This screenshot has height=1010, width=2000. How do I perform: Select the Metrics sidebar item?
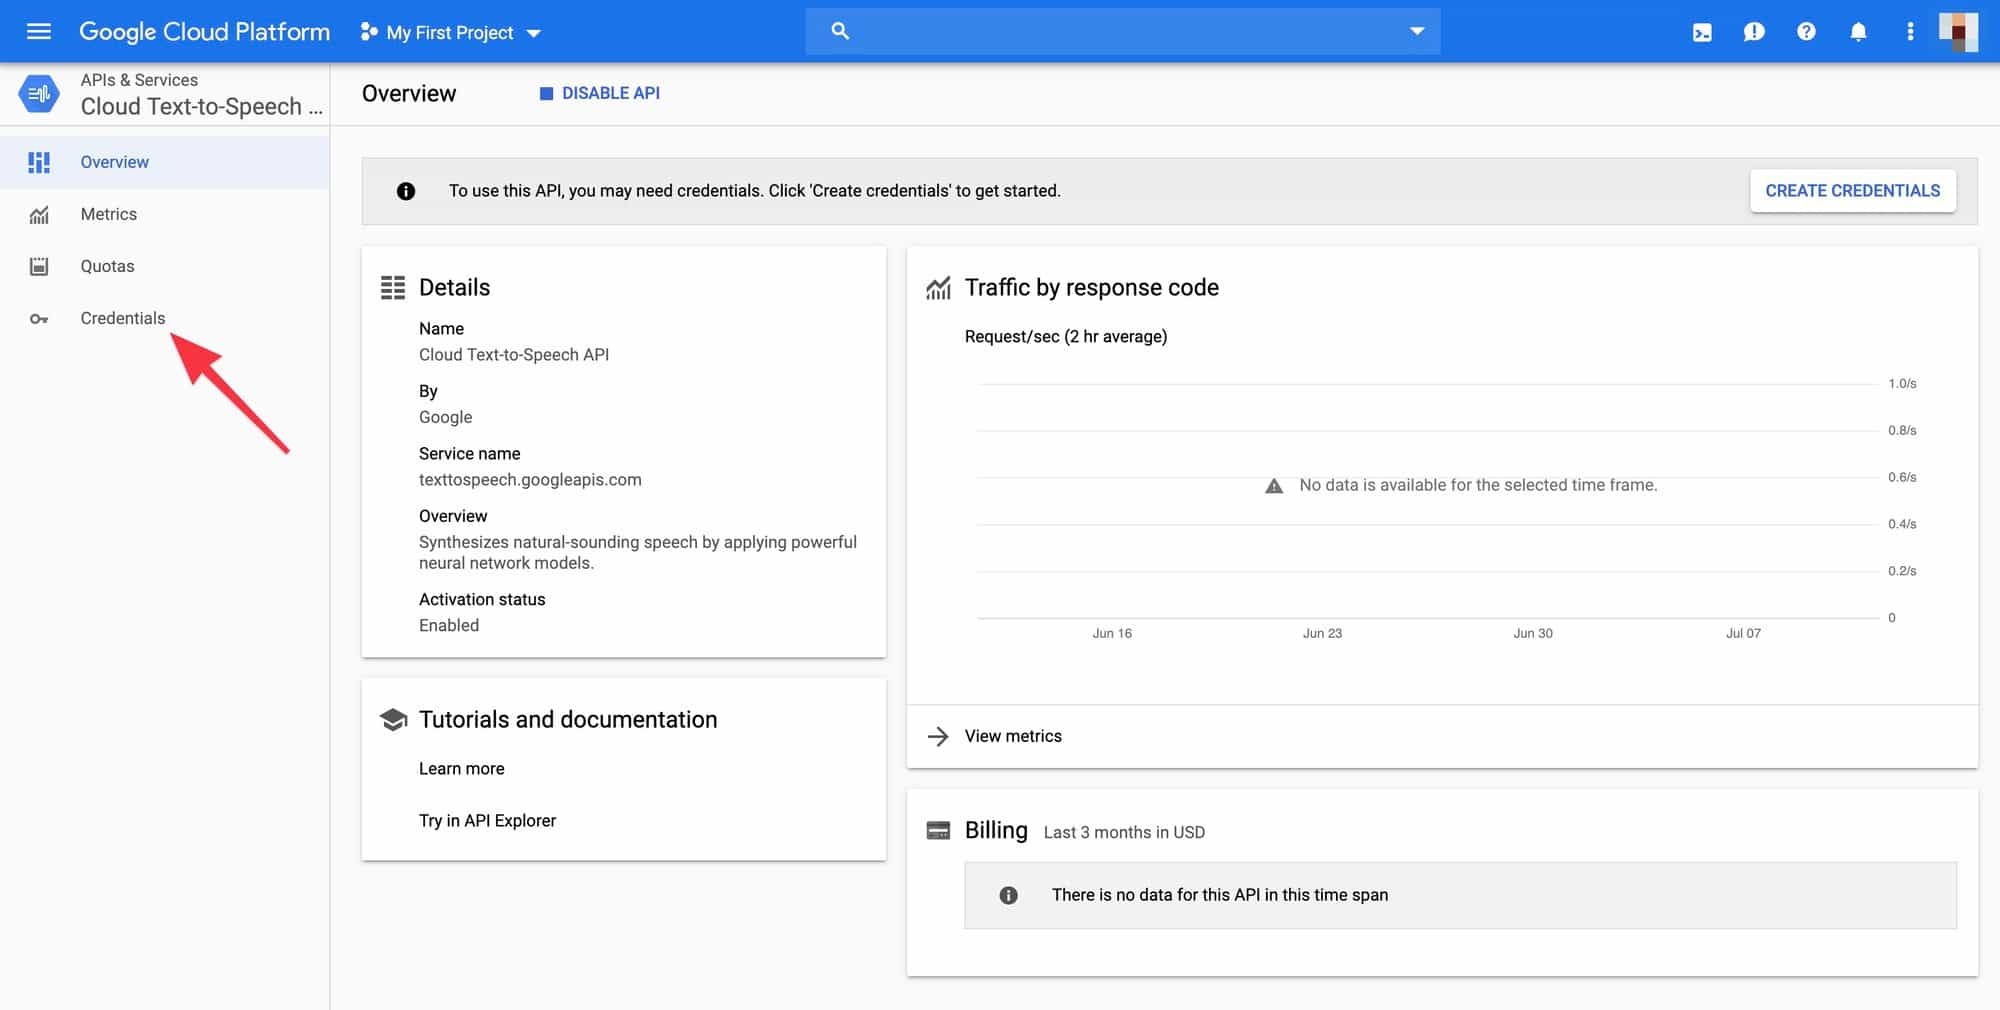164,214
